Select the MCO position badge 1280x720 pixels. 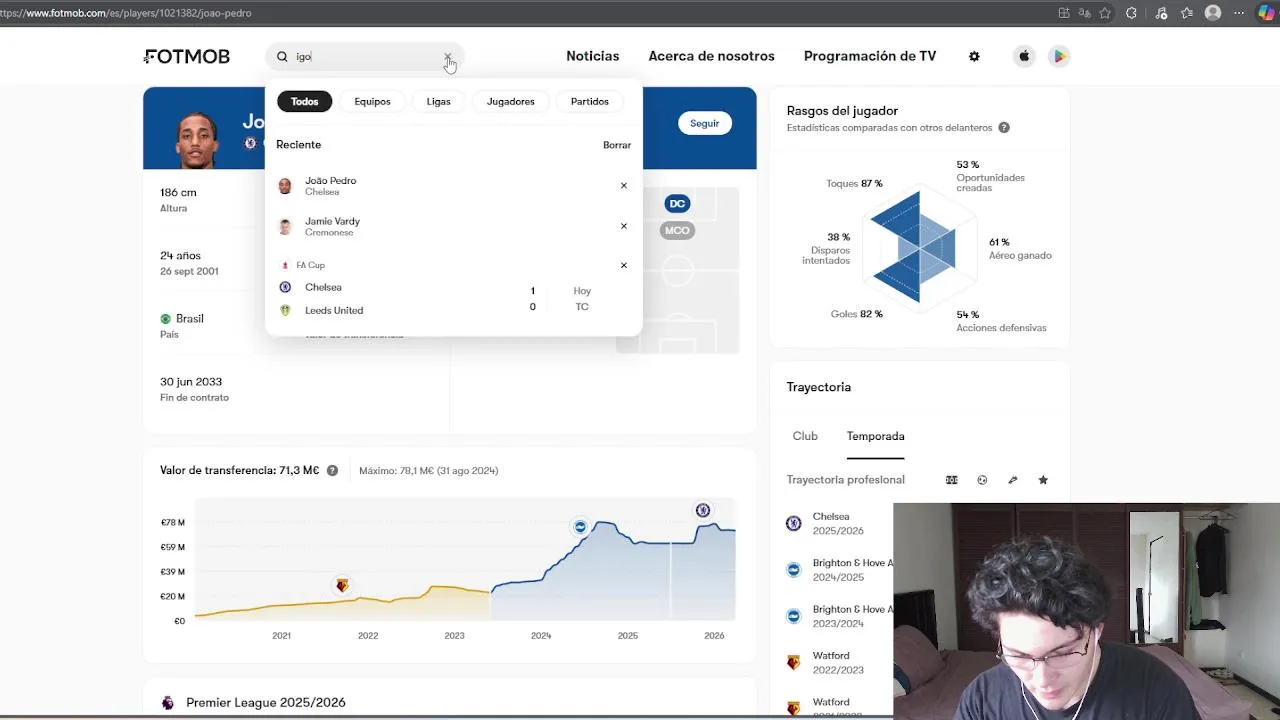(x=677, y=231)
